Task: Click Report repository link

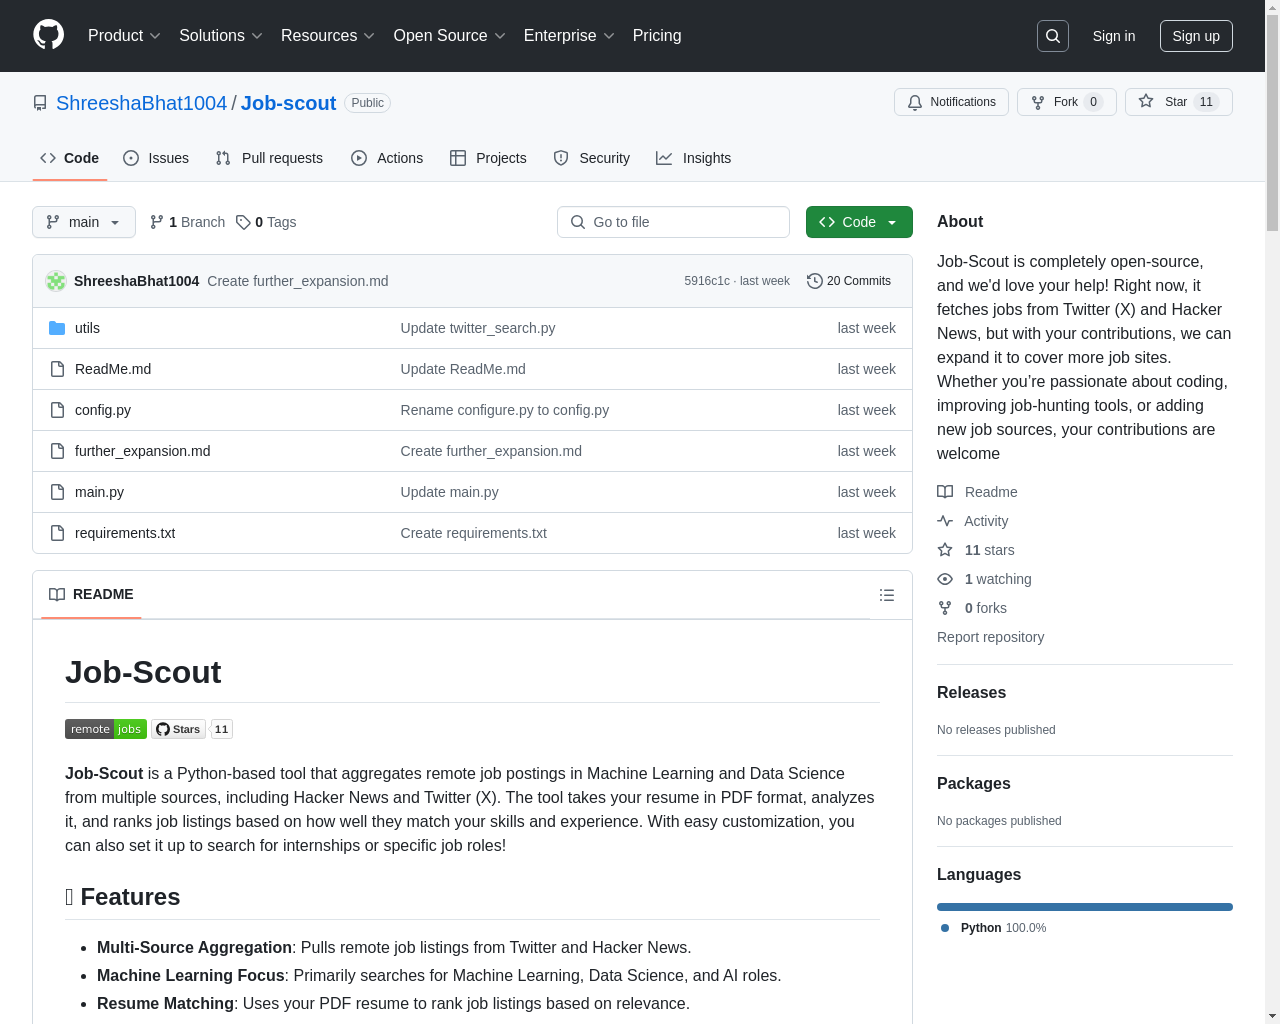Action: (990, 637)
